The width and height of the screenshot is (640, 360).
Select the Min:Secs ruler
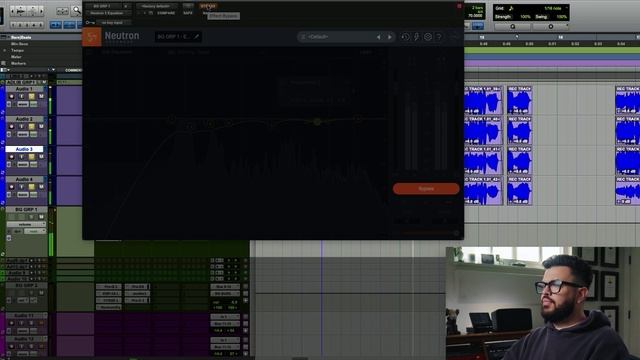click(20, 44)
